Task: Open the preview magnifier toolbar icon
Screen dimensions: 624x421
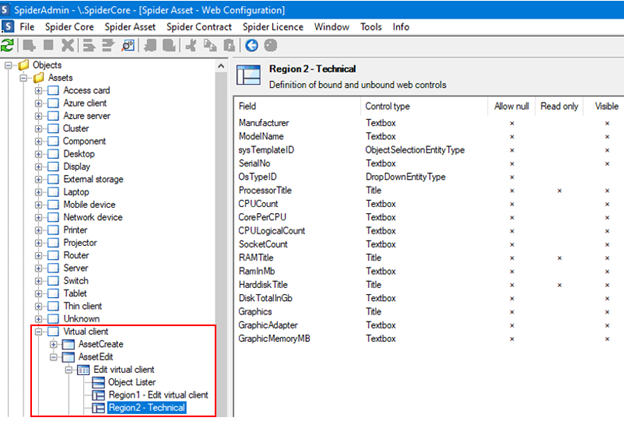Action: tap(128, 46)
